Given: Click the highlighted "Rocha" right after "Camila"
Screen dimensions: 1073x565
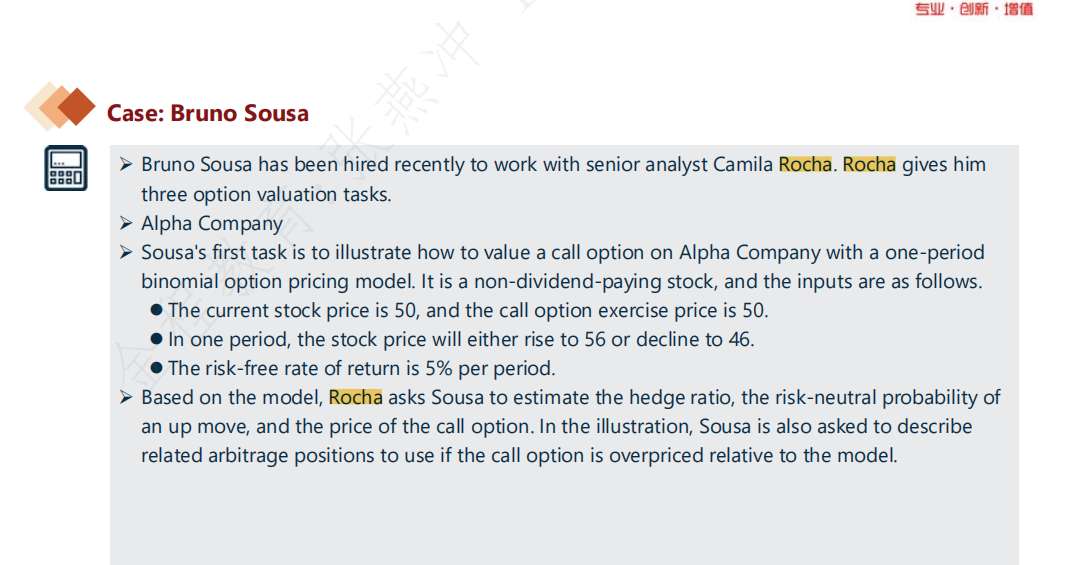Looking at the screenshot, I should 804,165.
